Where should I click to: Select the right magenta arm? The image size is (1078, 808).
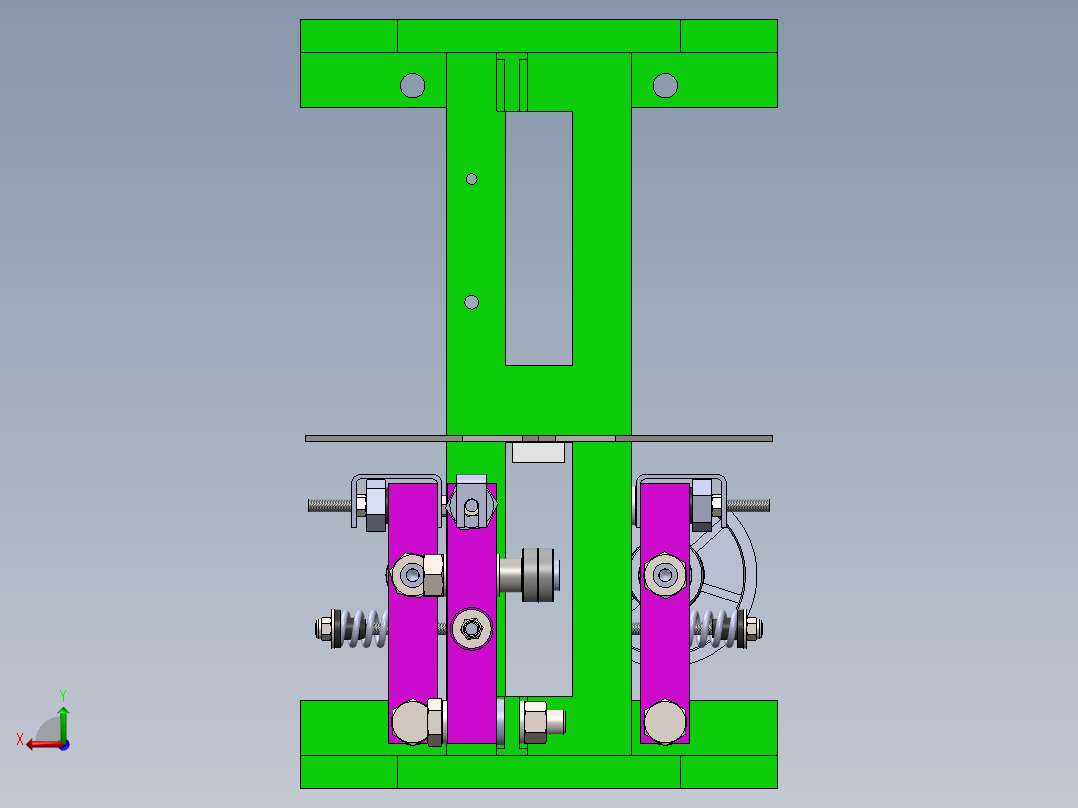click(x=665, y=612)
